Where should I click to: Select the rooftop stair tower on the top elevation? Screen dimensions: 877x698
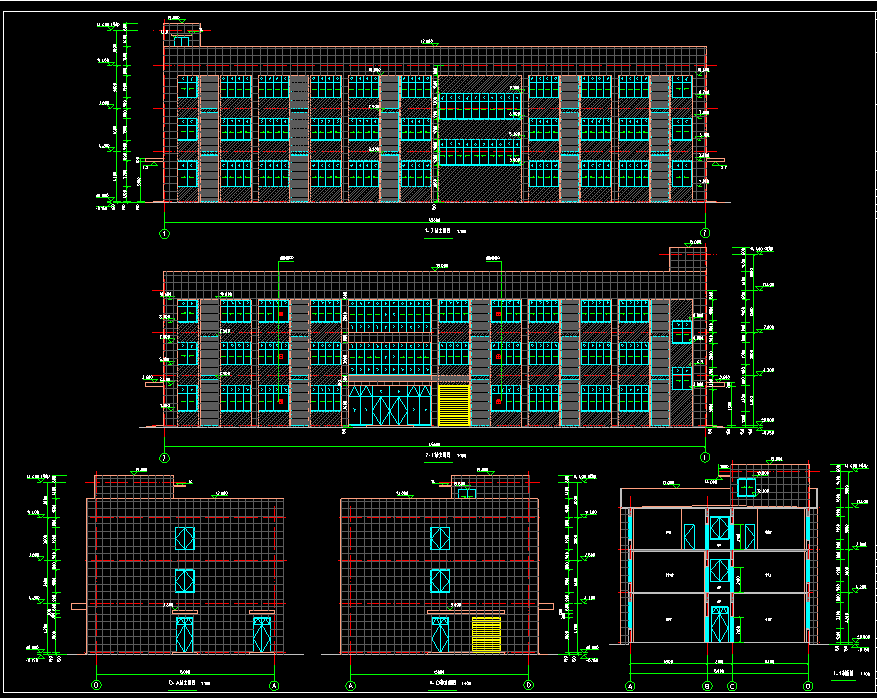click(x=182, y=35)
